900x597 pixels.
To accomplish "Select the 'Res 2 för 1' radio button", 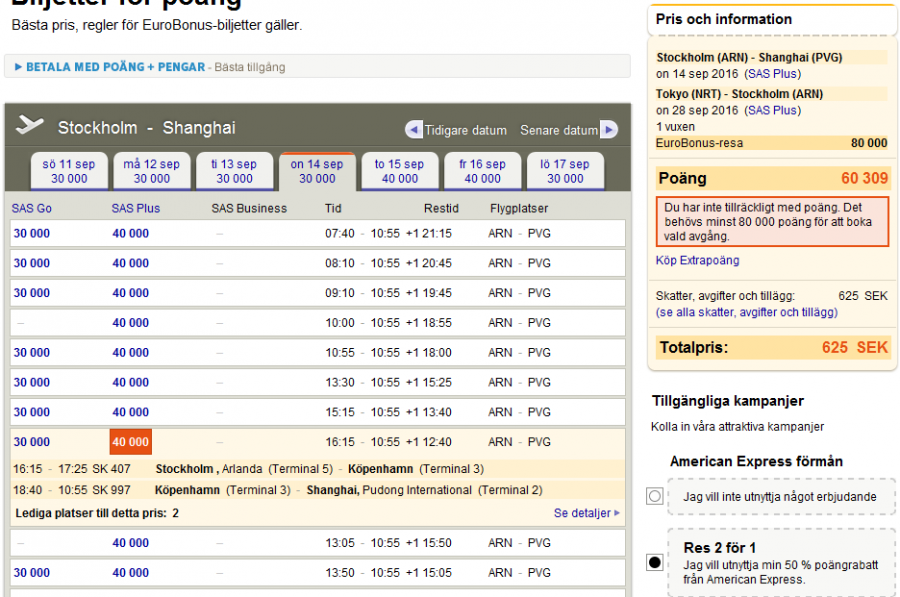I will point(655,563).
